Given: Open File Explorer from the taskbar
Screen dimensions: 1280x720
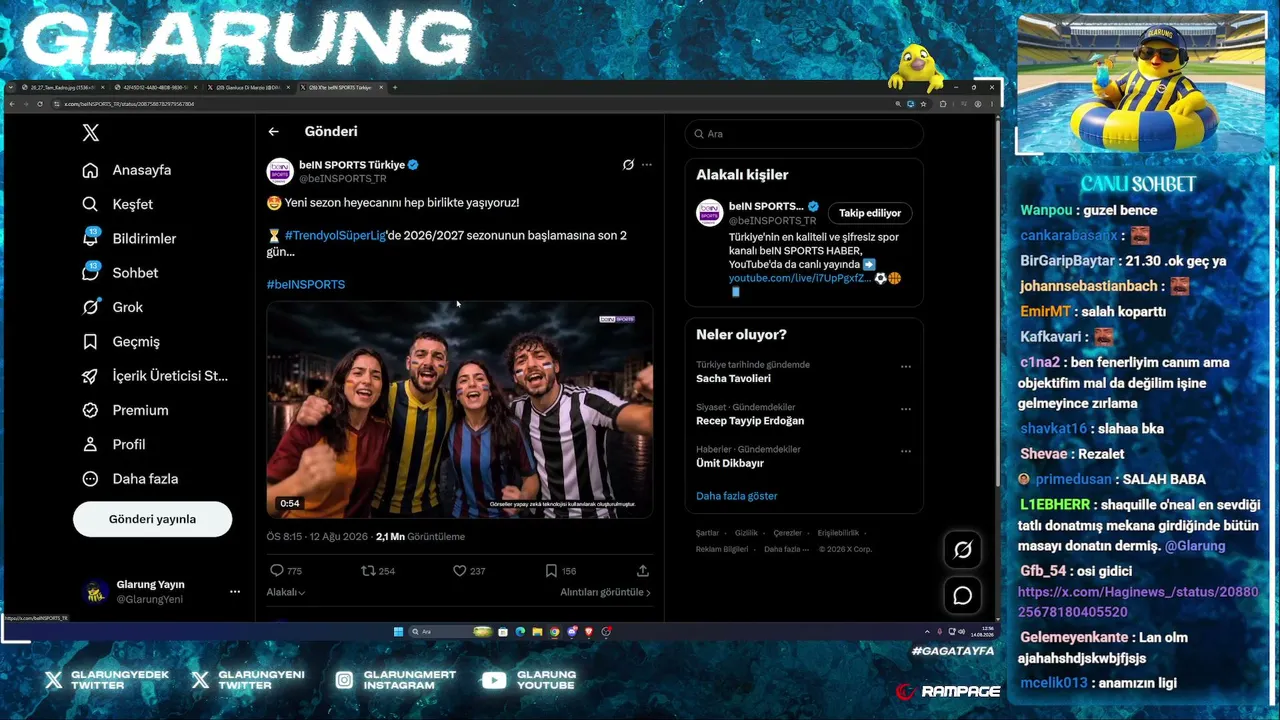Looking at the screenshot, I should pos(537,632).
